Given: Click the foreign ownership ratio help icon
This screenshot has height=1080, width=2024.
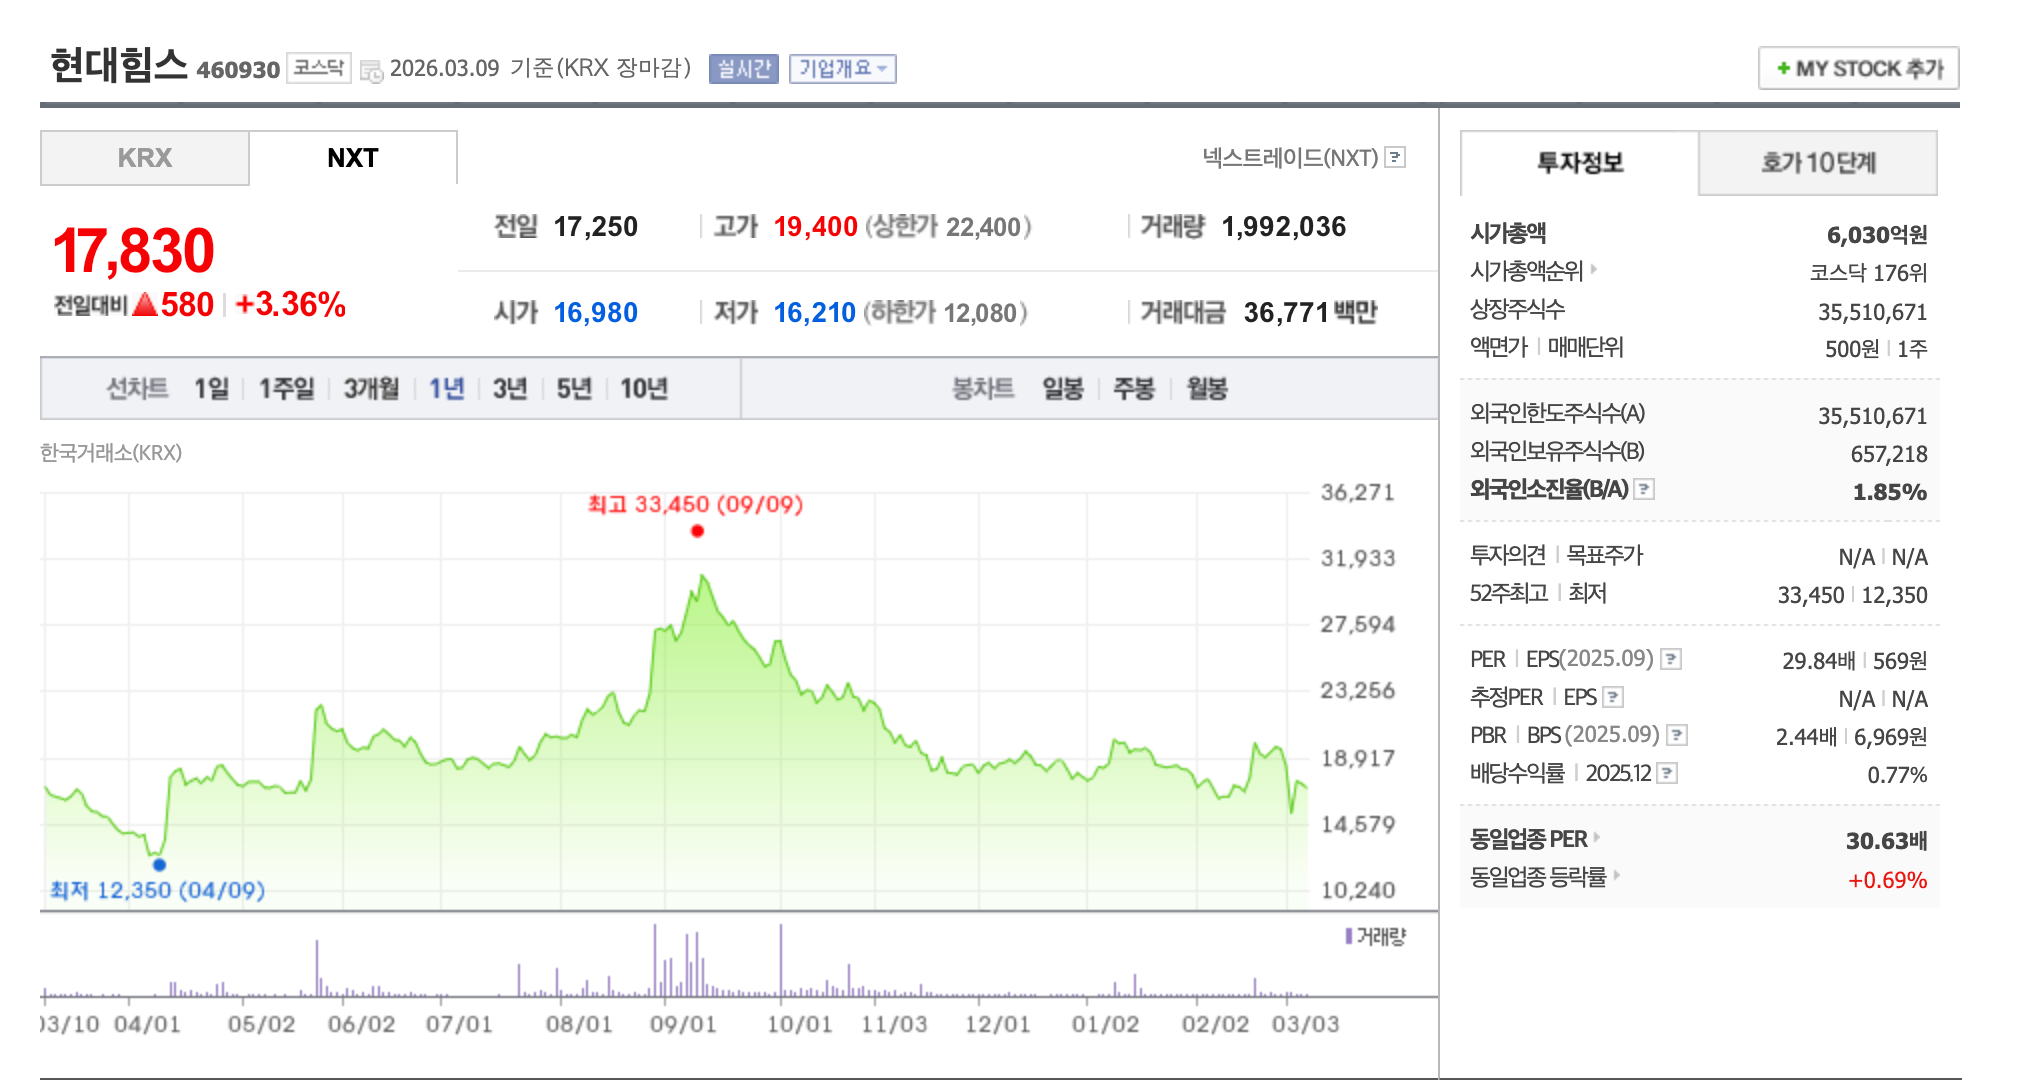Looking at the screenshot, I should [x=1644, y=489].
